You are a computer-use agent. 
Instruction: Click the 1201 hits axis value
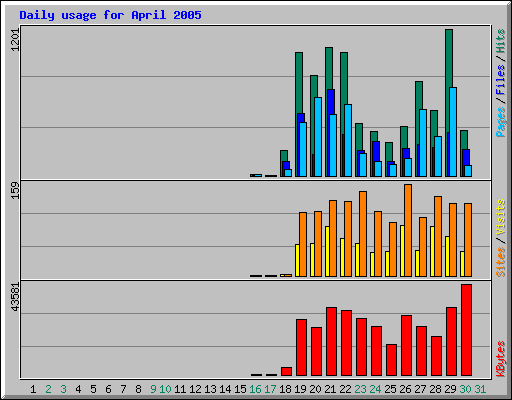pos(15,39)
